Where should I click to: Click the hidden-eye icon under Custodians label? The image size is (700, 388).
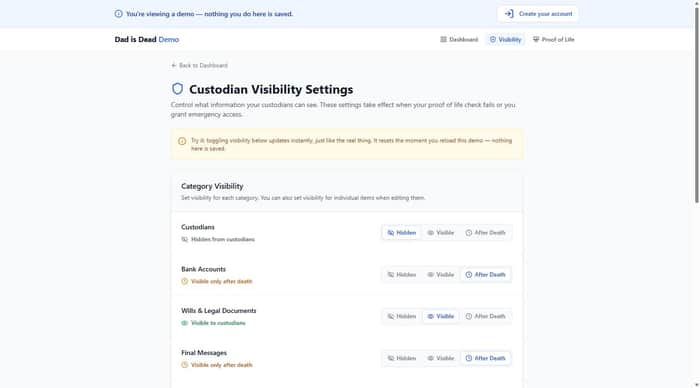pyautogui.click(x=184, y=240)
